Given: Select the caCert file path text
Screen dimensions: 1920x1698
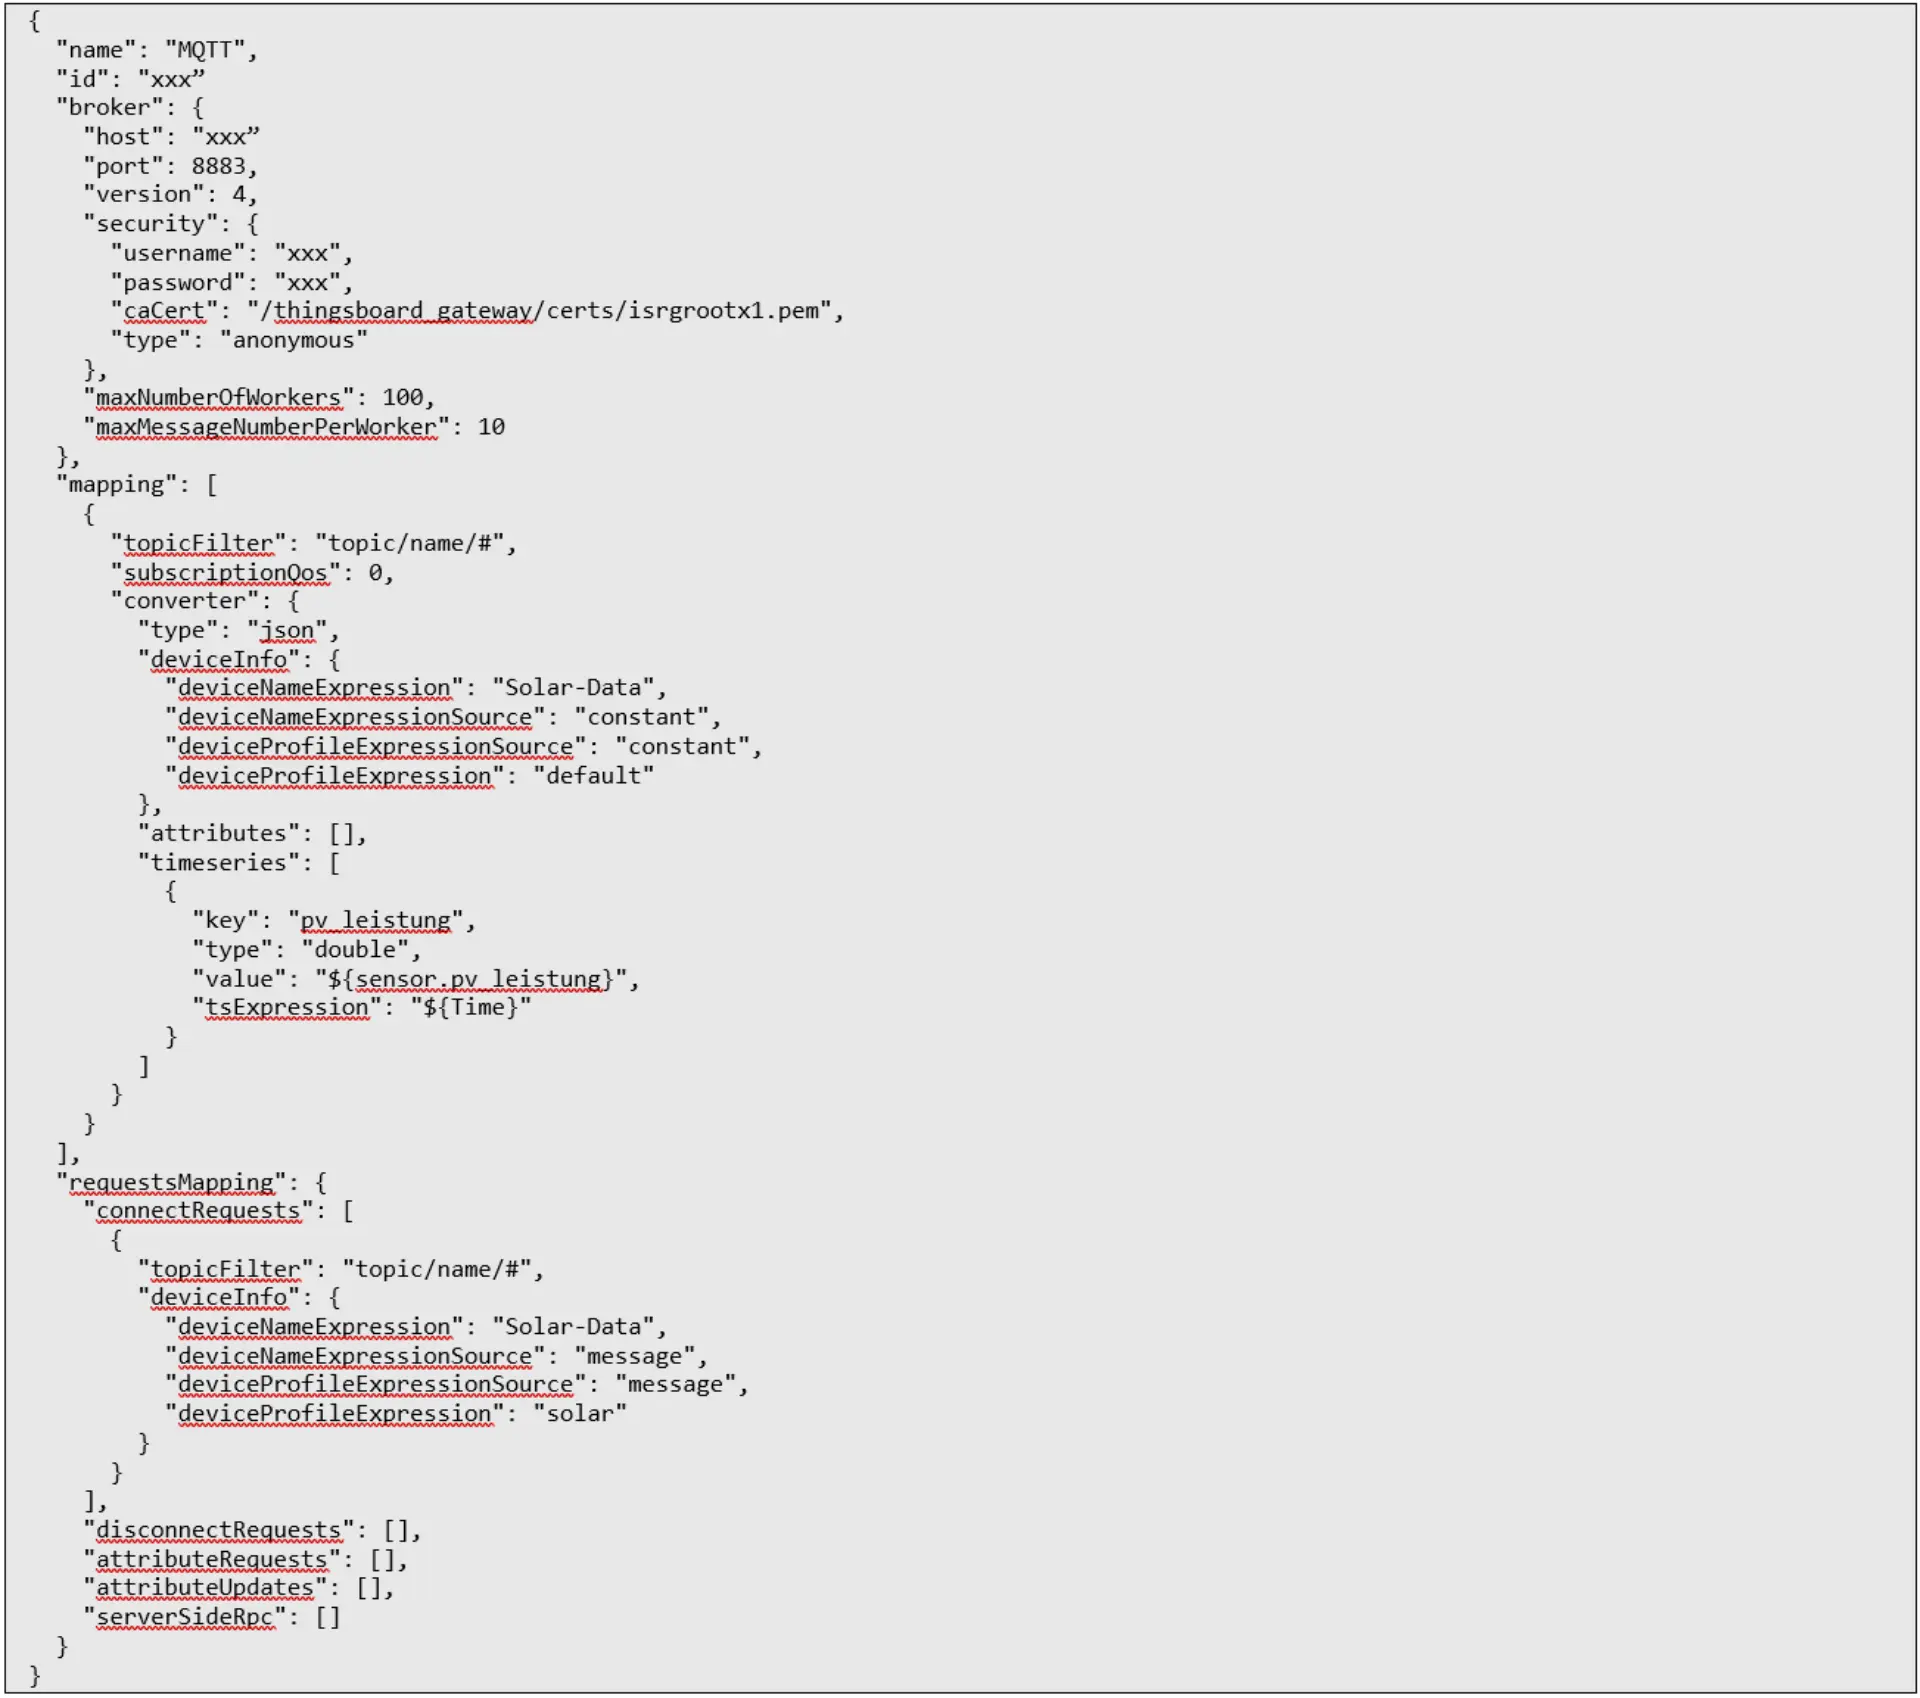Looking at the screenshot, I should tap(545, 311).
